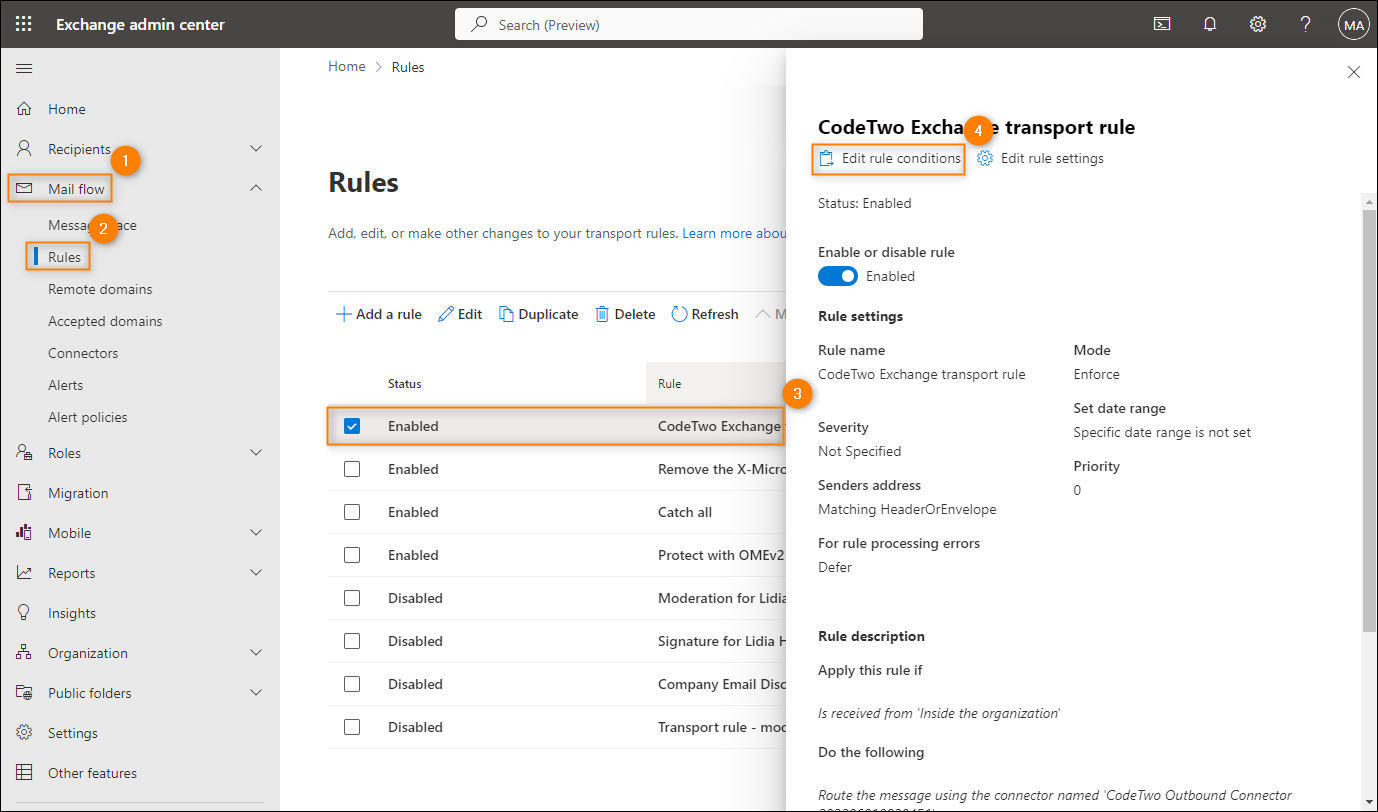Click the Mobile chart icon in sidebar
This screenshot has width=1378, height=812.
click(x=25, y=533)
